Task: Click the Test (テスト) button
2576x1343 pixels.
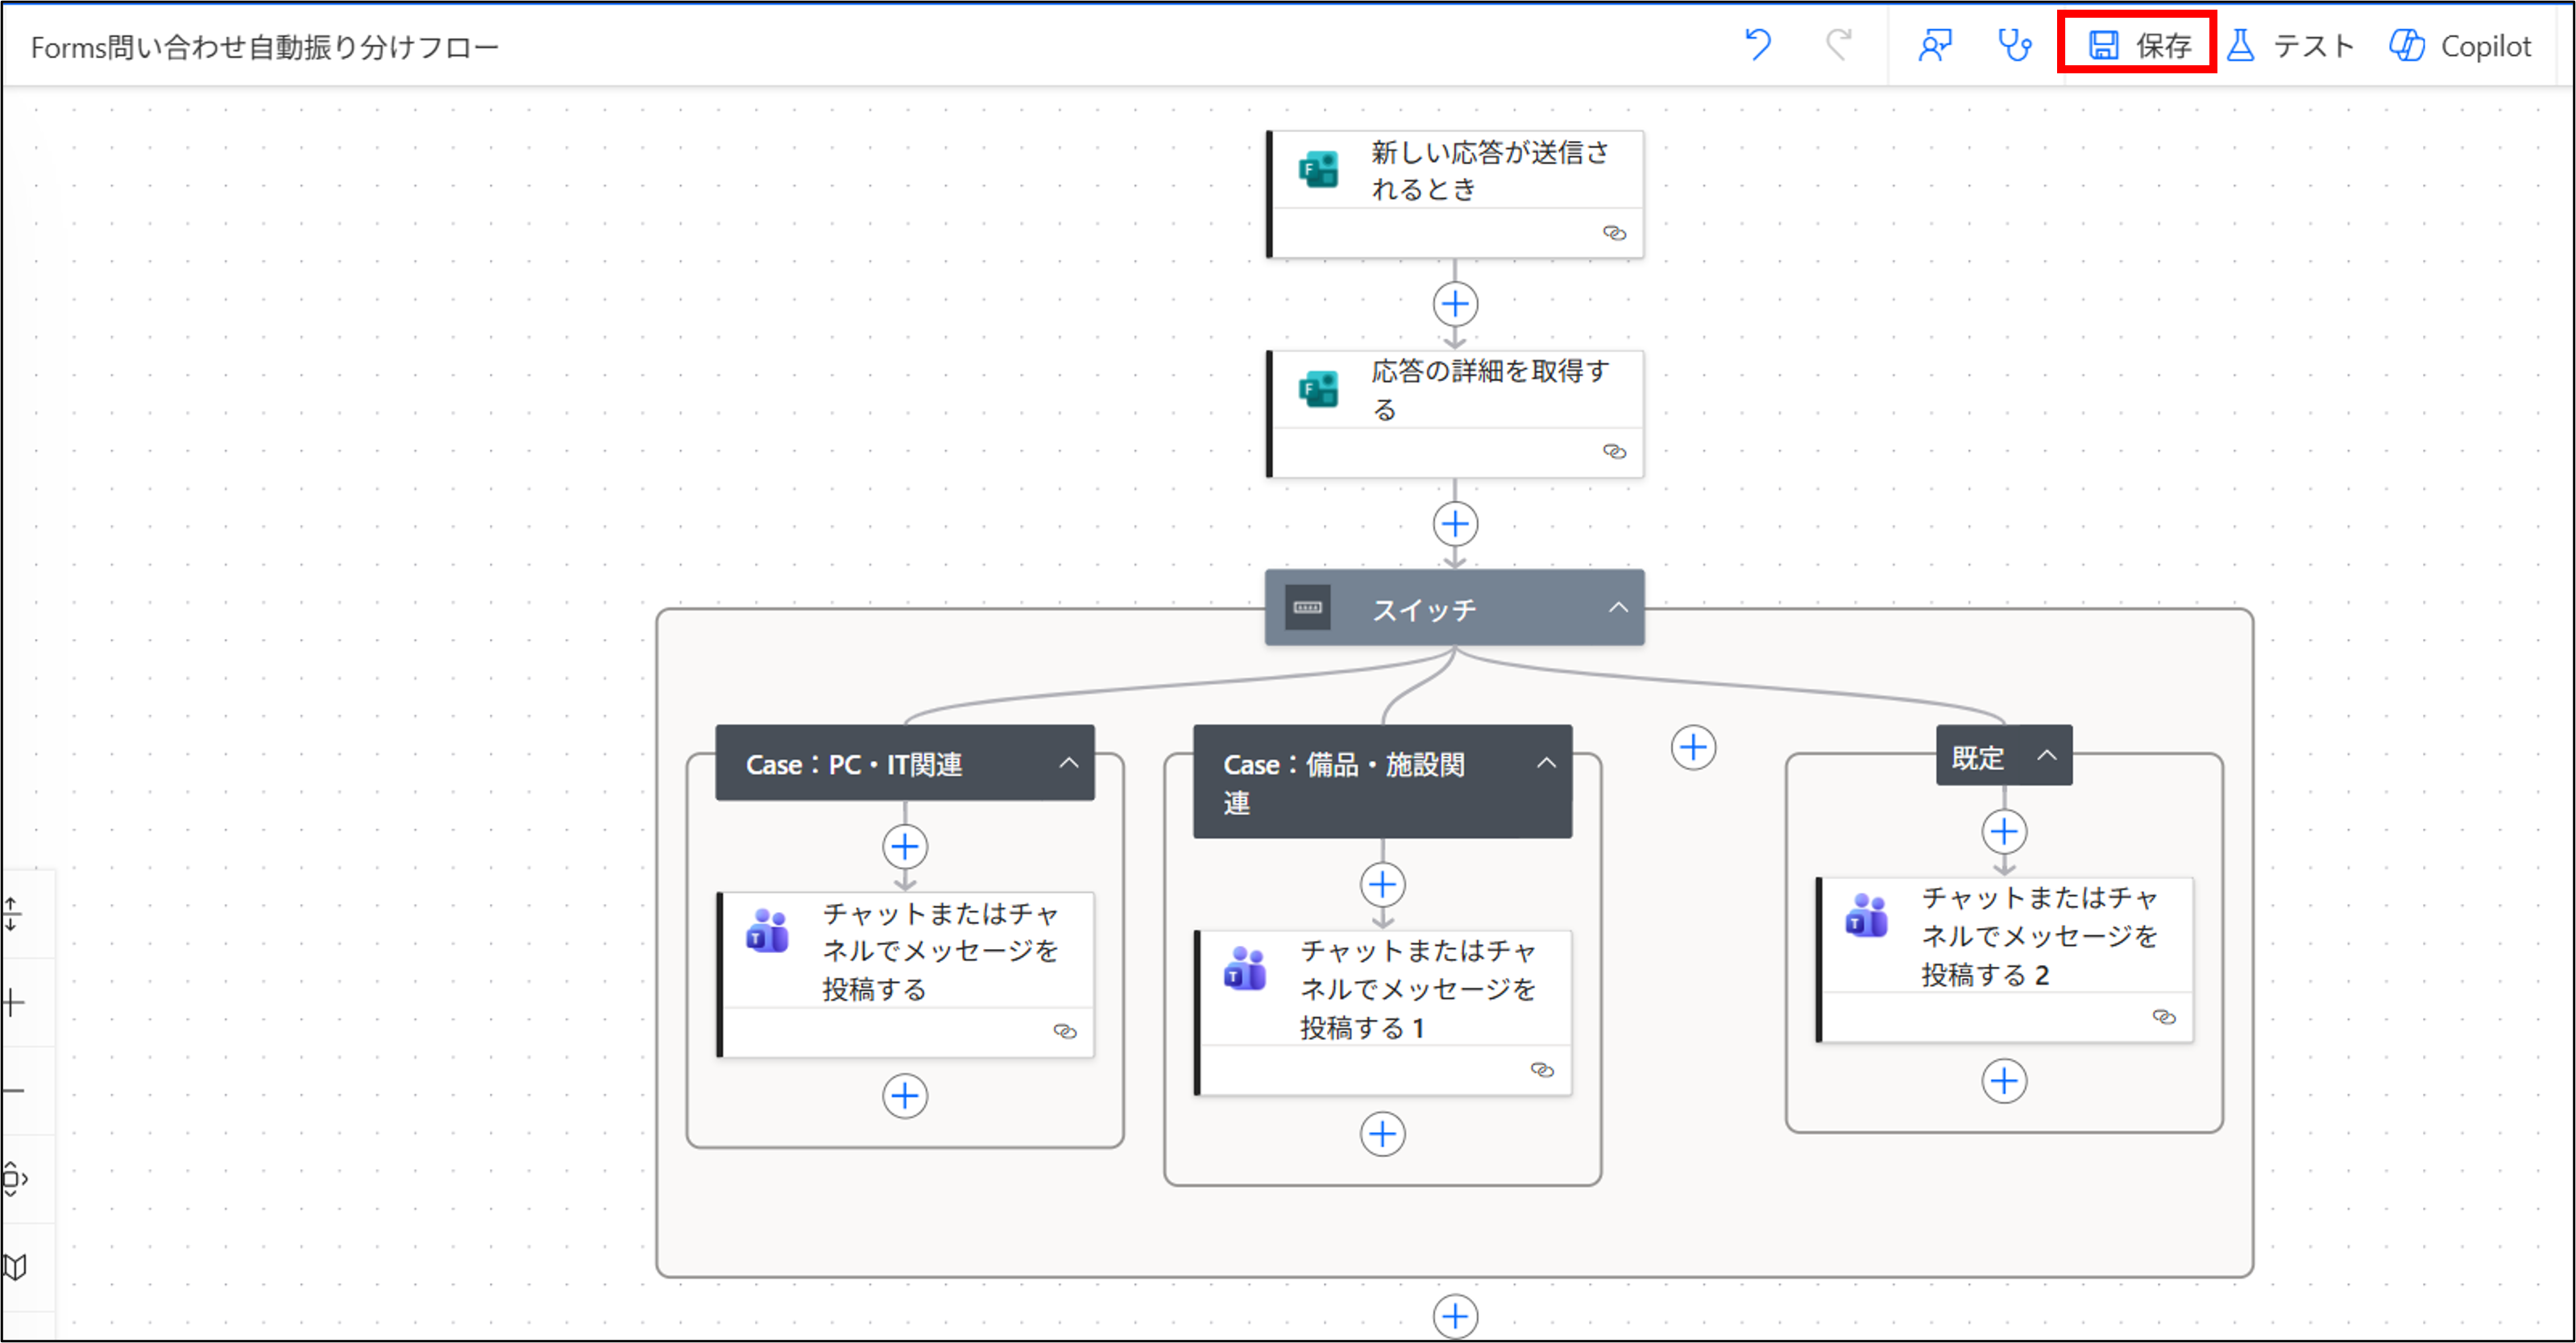Action: (2291, 45)
